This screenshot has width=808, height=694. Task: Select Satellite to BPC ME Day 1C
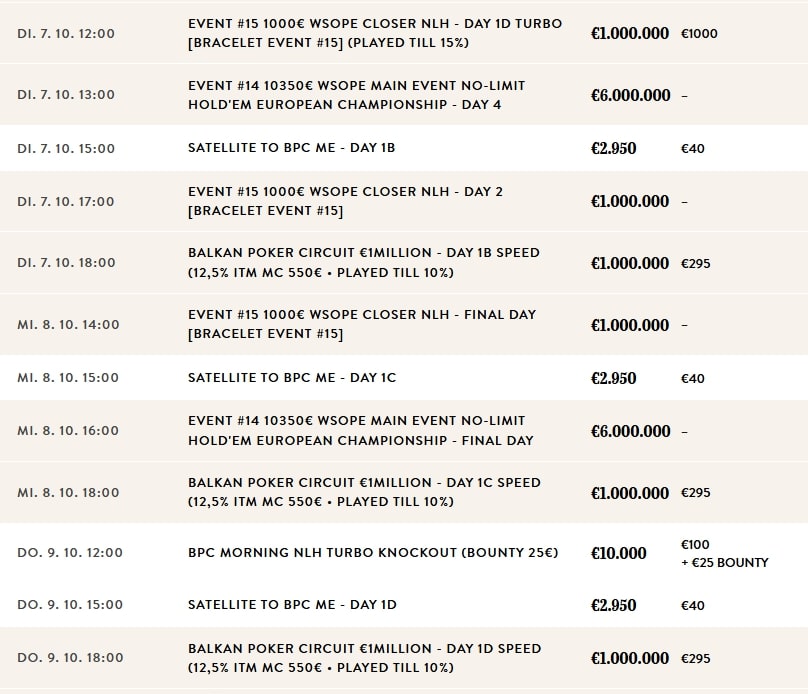tap(292, 378)
